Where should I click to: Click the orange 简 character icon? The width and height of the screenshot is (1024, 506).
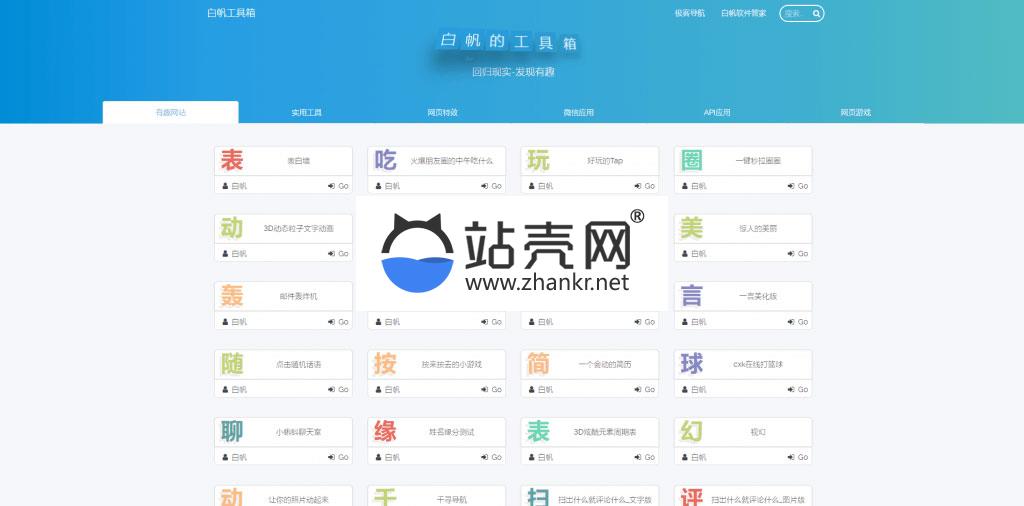(539, 364)
